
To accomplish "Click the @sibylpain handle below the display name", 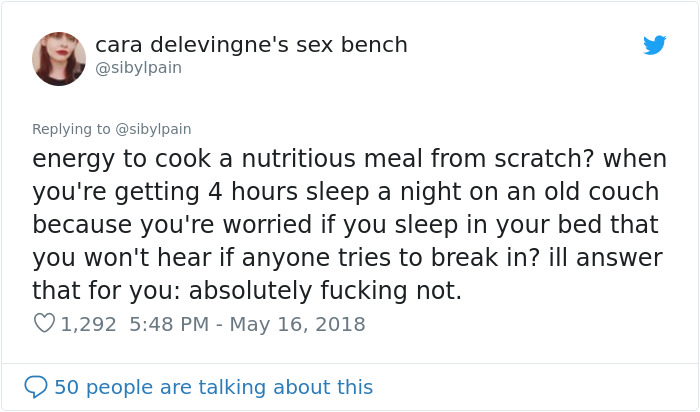I will pyautogui.click(x=138, y=68).
